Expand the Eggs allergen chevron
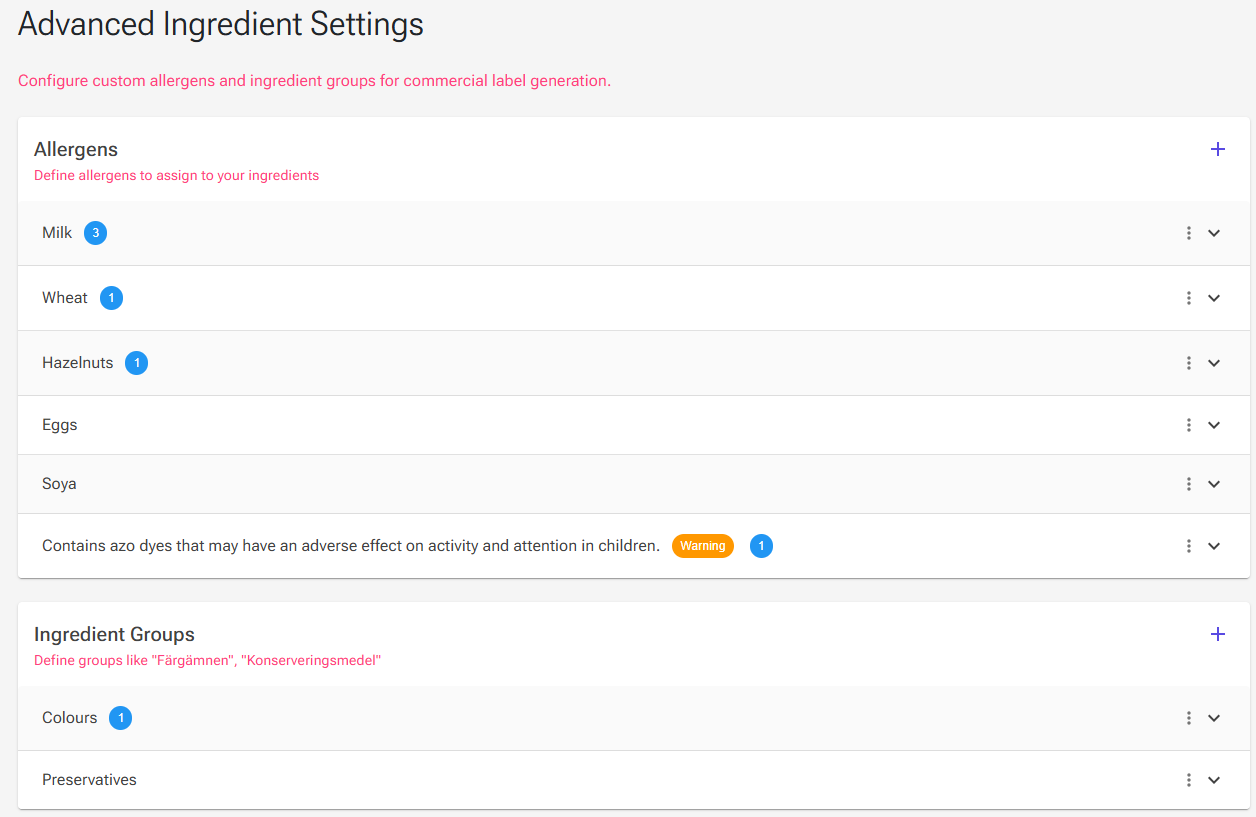Screen dimensions: 1256x817 pyautogui.click(x=1214, y=425)
